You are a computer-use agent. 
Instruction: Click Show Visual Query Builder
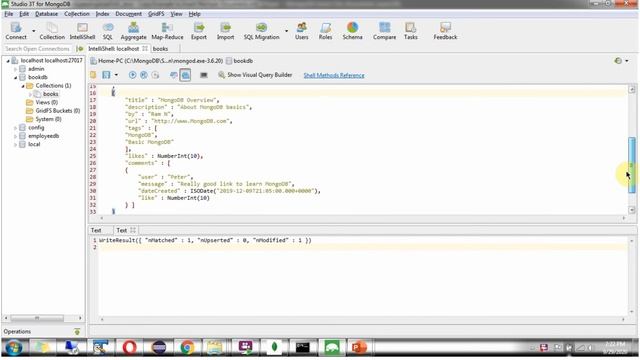pyautogui.click(x=255, y=75)
